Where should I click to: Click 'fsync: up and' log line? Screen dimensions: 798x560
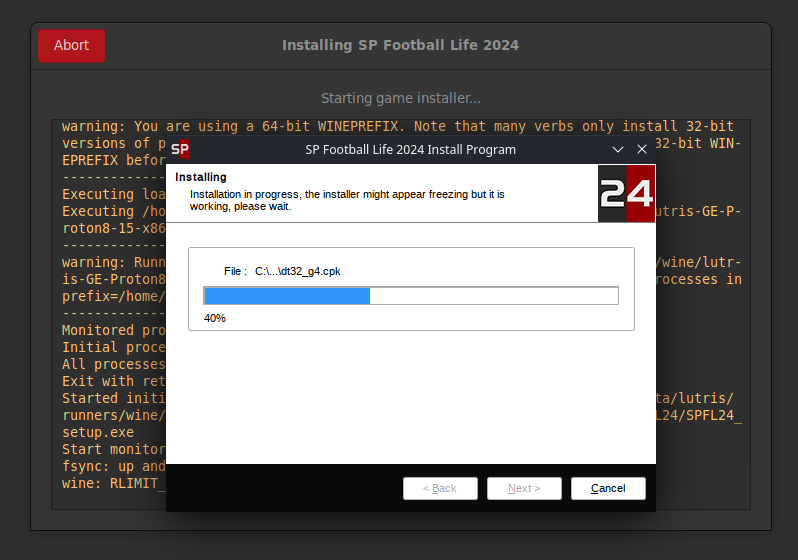(113, 466)
